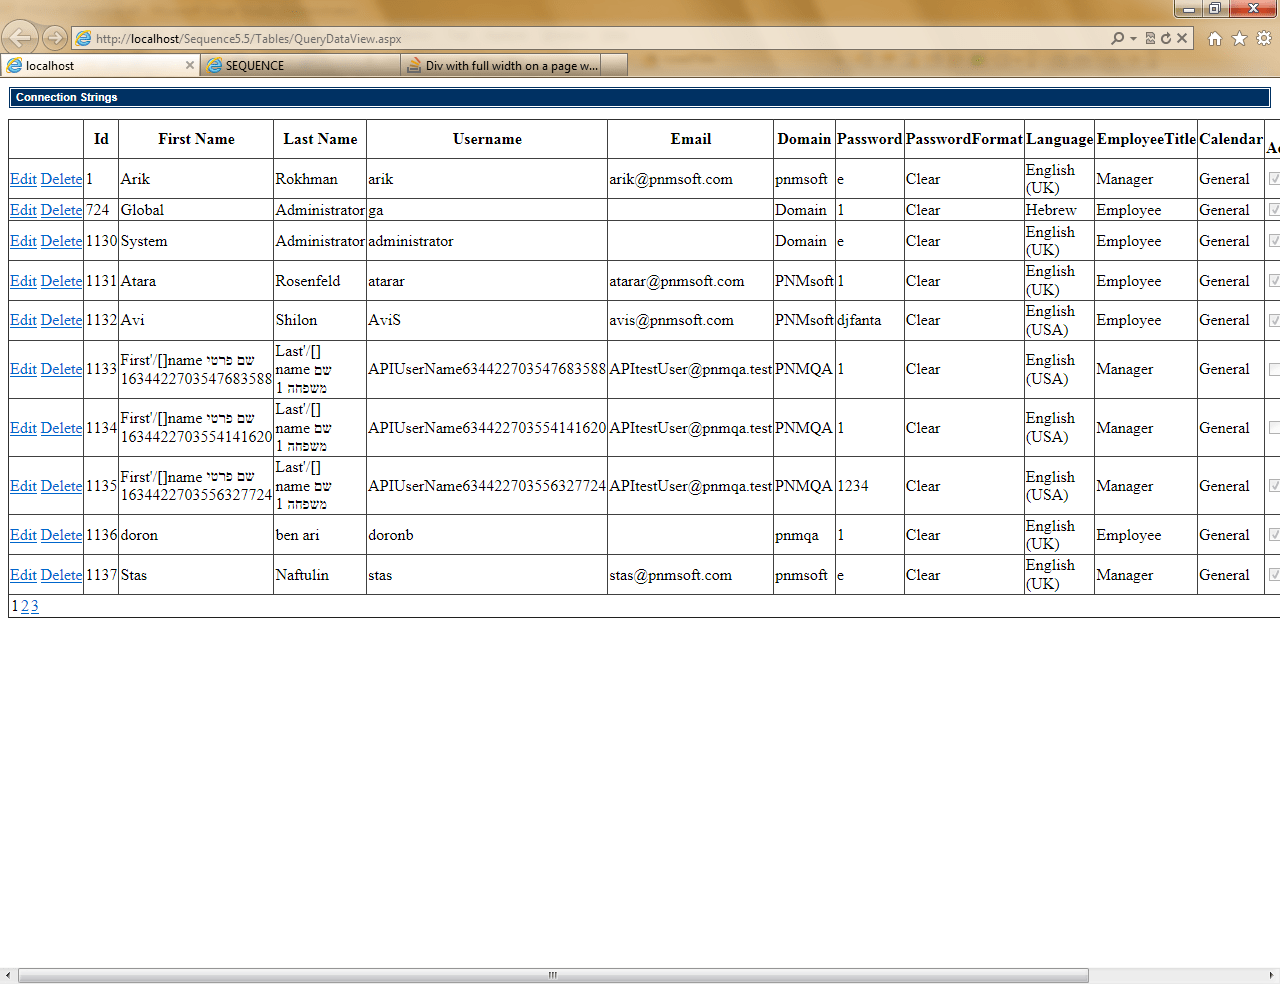Edit the row with Id 1135

23,486
